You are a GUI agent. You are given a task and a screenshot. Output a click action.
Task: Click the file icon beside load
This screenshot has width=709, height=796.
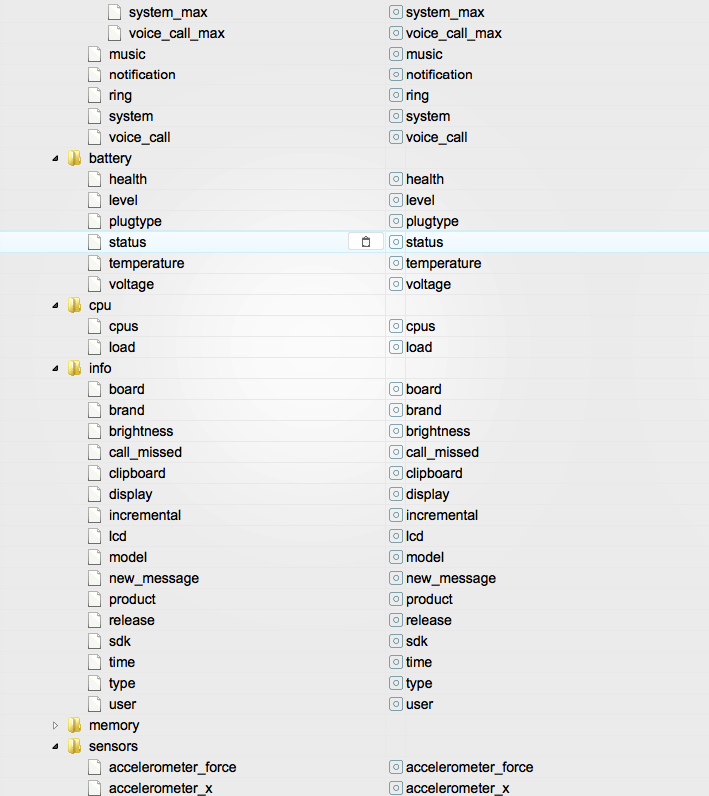pyautogui.click(x=94, y=347)
